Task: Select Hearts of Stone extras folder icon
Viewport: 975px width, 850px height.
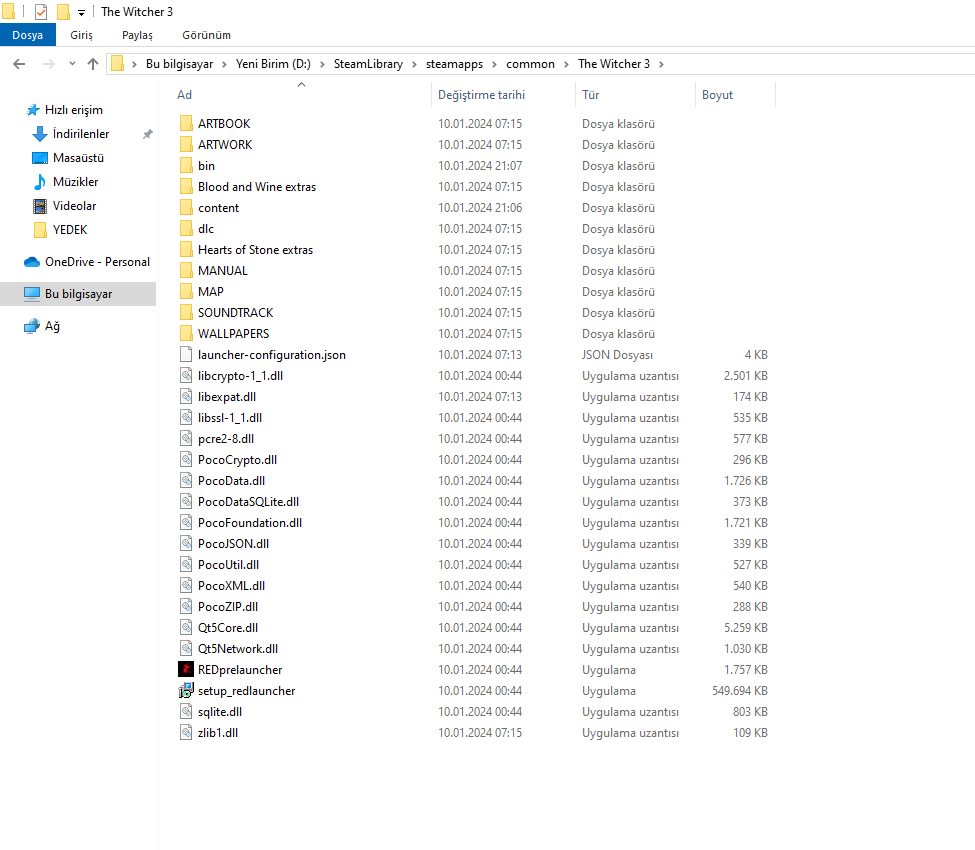Action: coord(186,249)
